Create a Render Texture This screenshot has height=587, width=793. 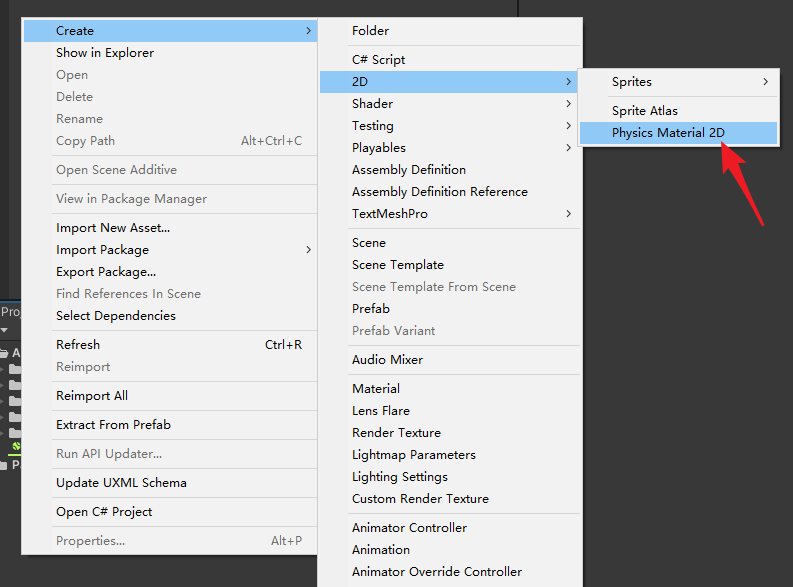tap(449, 433)
